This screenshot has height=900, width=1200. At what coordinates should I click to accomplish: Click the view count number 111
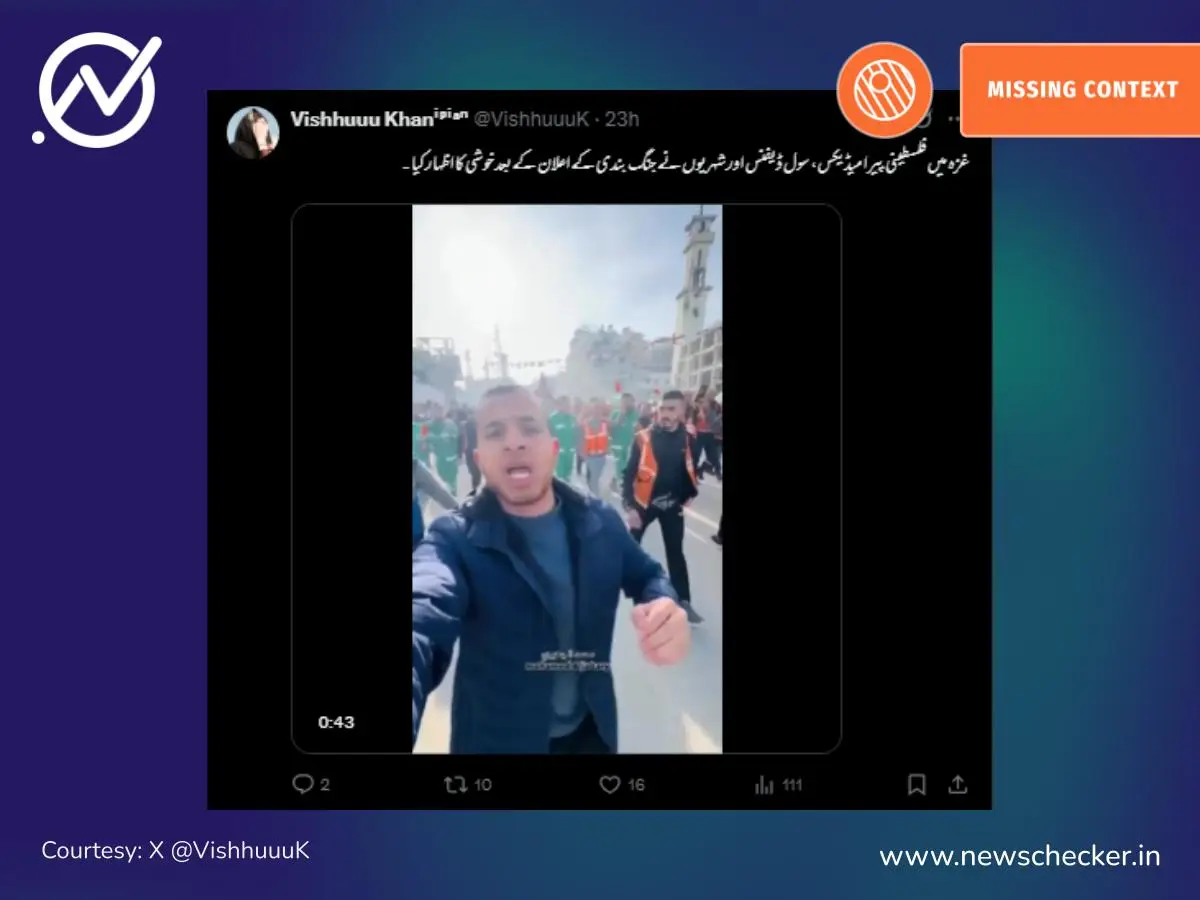coord(792,785)
